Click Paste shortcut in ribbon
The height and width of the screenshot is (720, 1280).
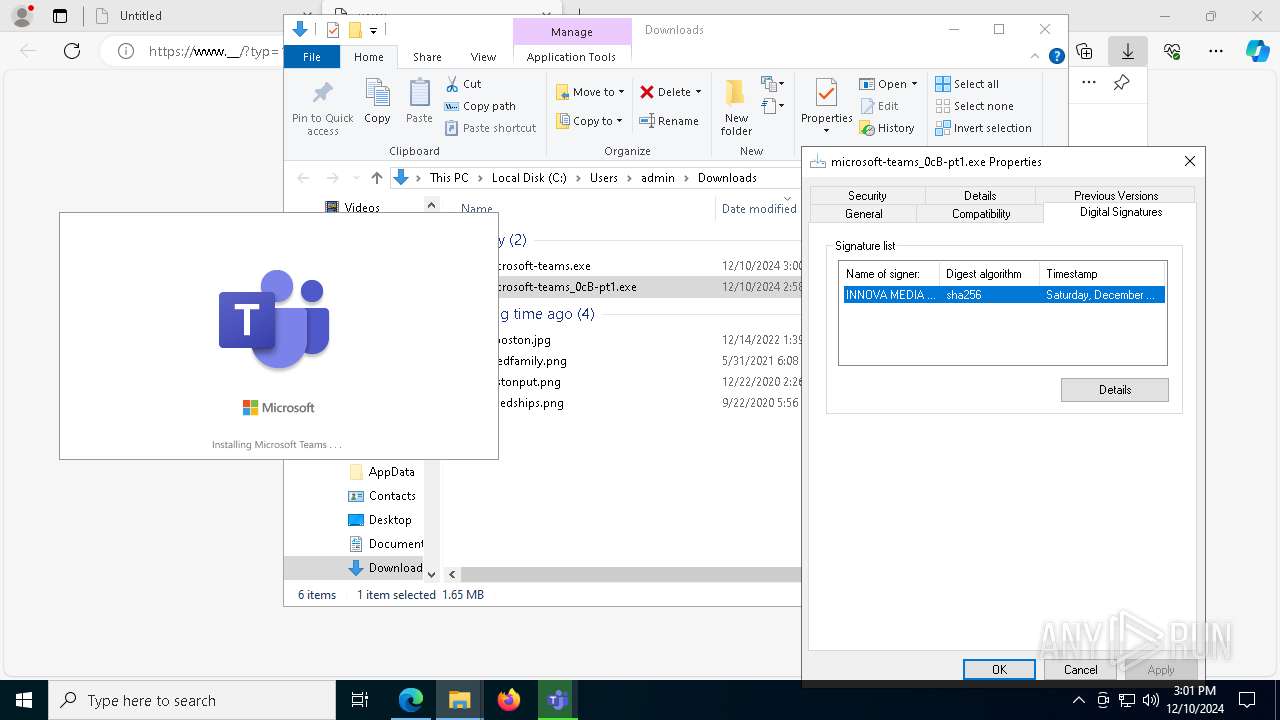(x=491, y=128)
